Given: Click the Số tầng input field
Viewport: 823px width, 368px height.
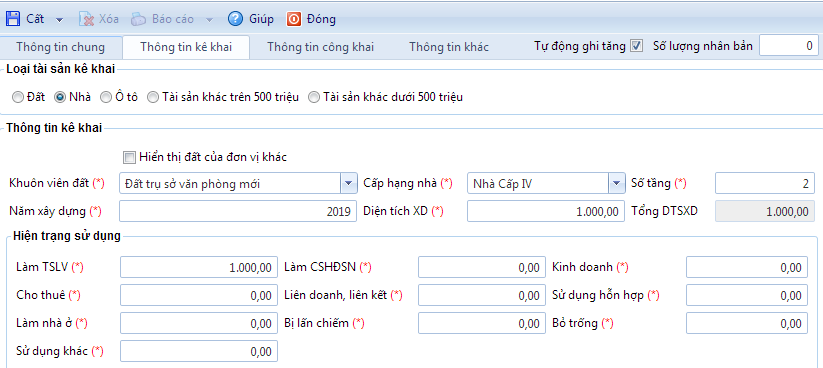Looking at the screenshot, I should coord(765,184).
